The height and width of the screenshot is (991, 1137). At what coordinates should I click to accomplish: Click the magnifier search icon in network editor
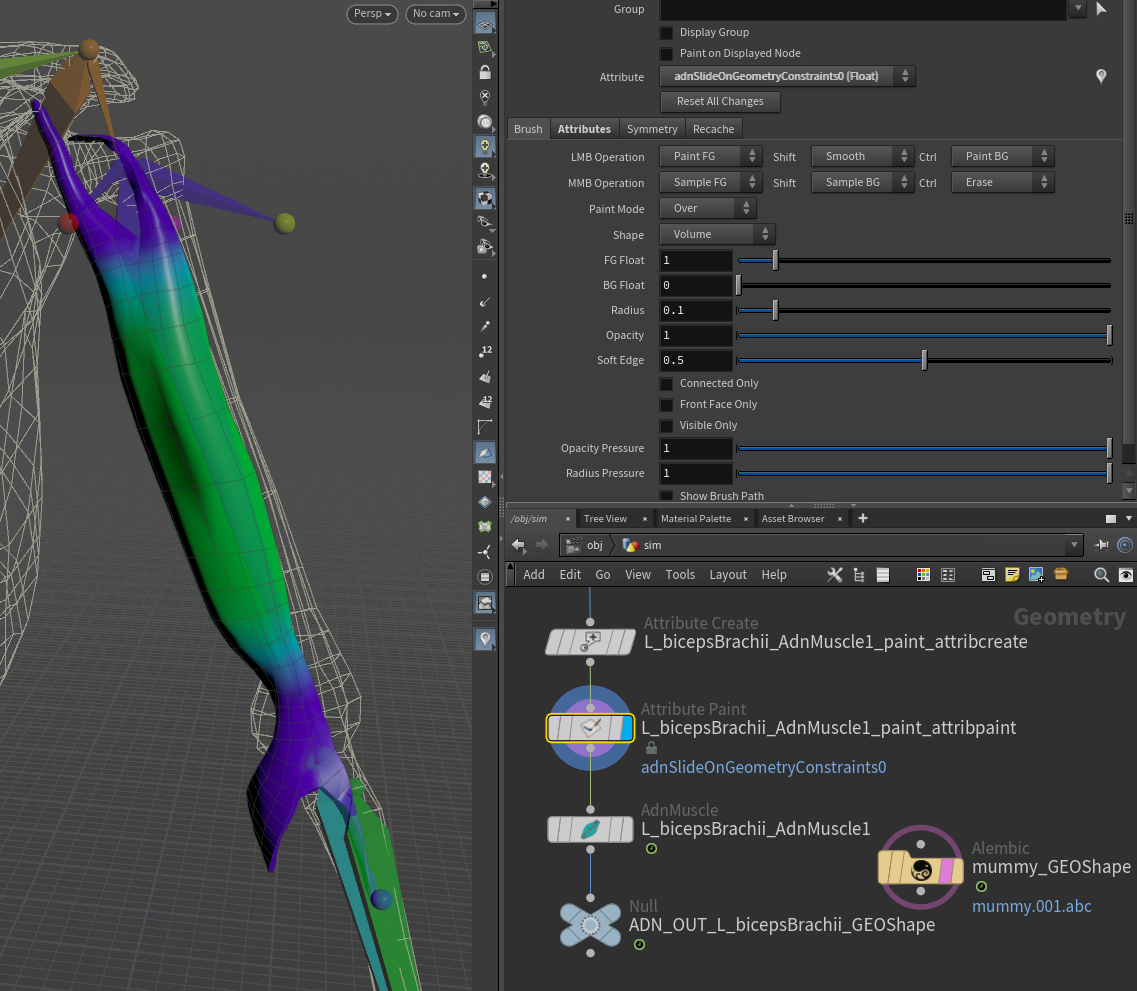tap(1101, 575)
